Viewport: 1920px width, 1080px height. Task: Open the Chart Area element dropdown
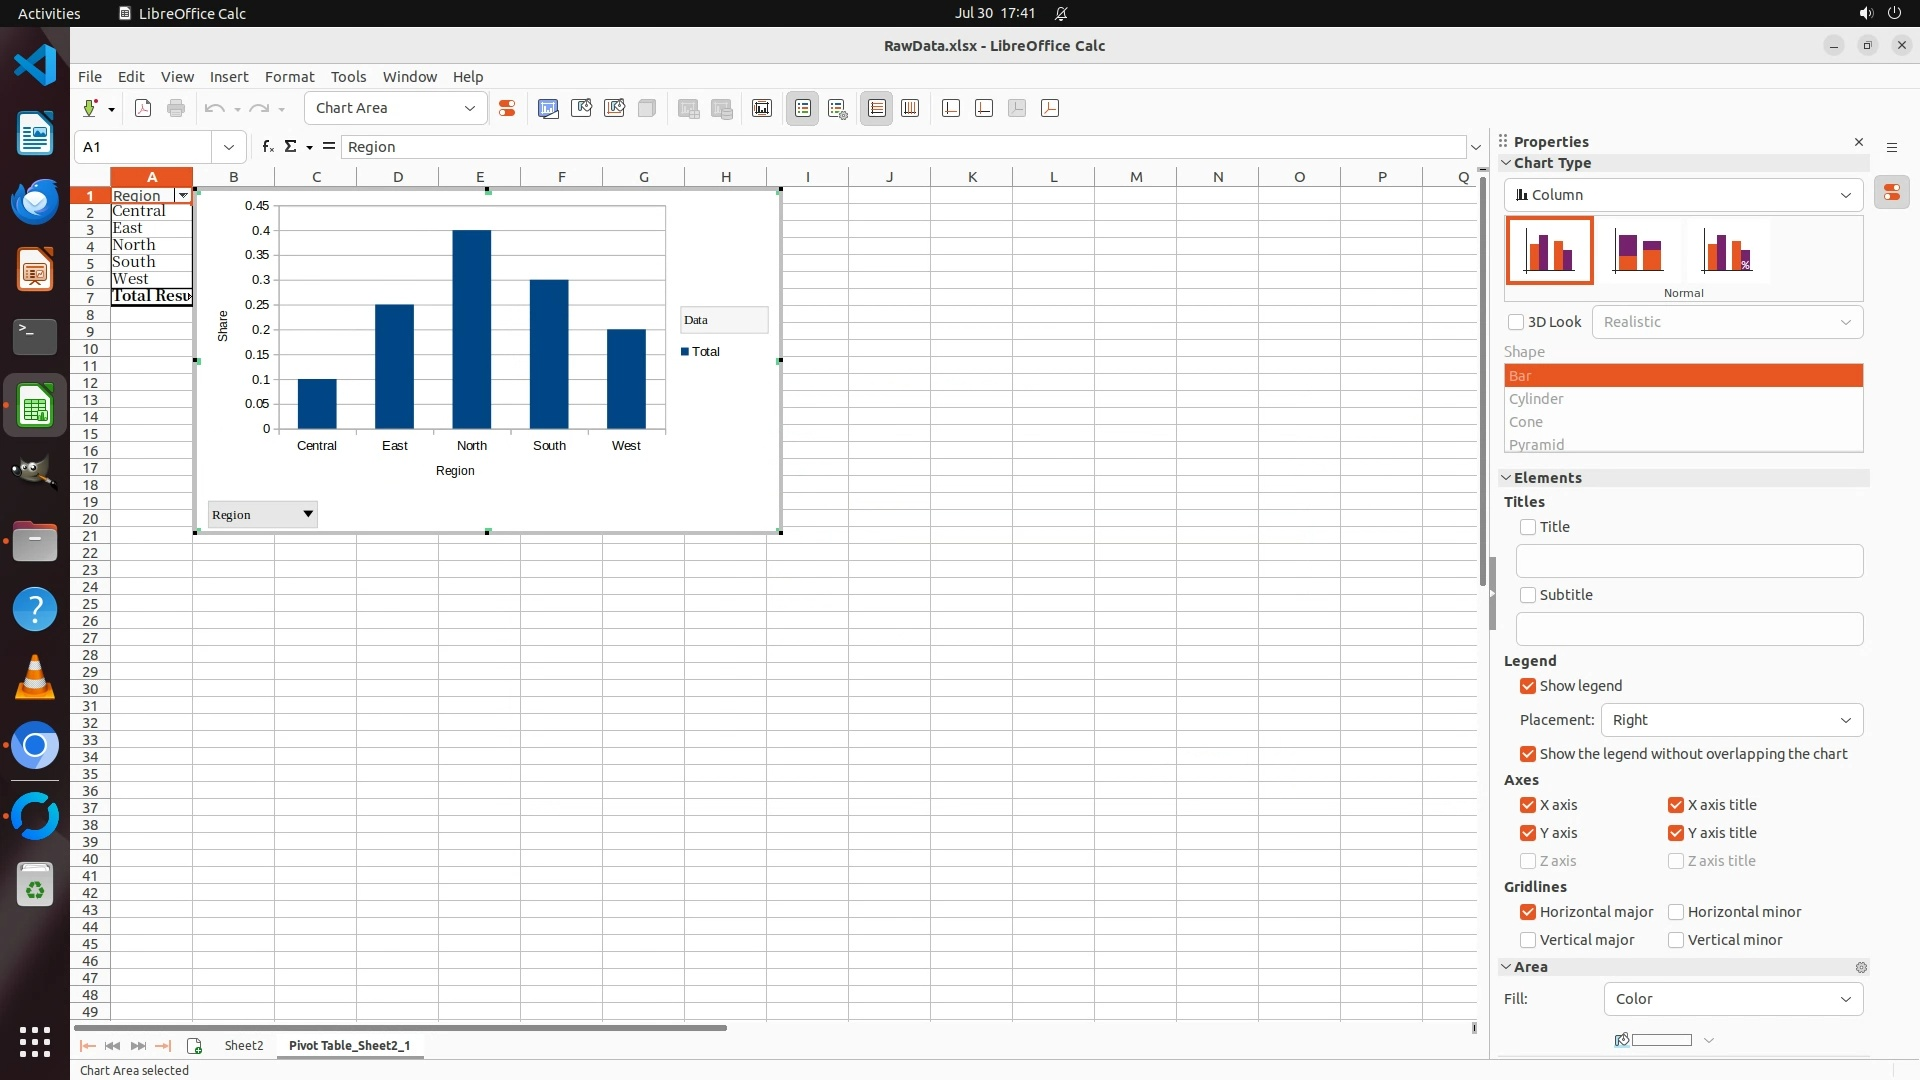(x=469, y=108)
